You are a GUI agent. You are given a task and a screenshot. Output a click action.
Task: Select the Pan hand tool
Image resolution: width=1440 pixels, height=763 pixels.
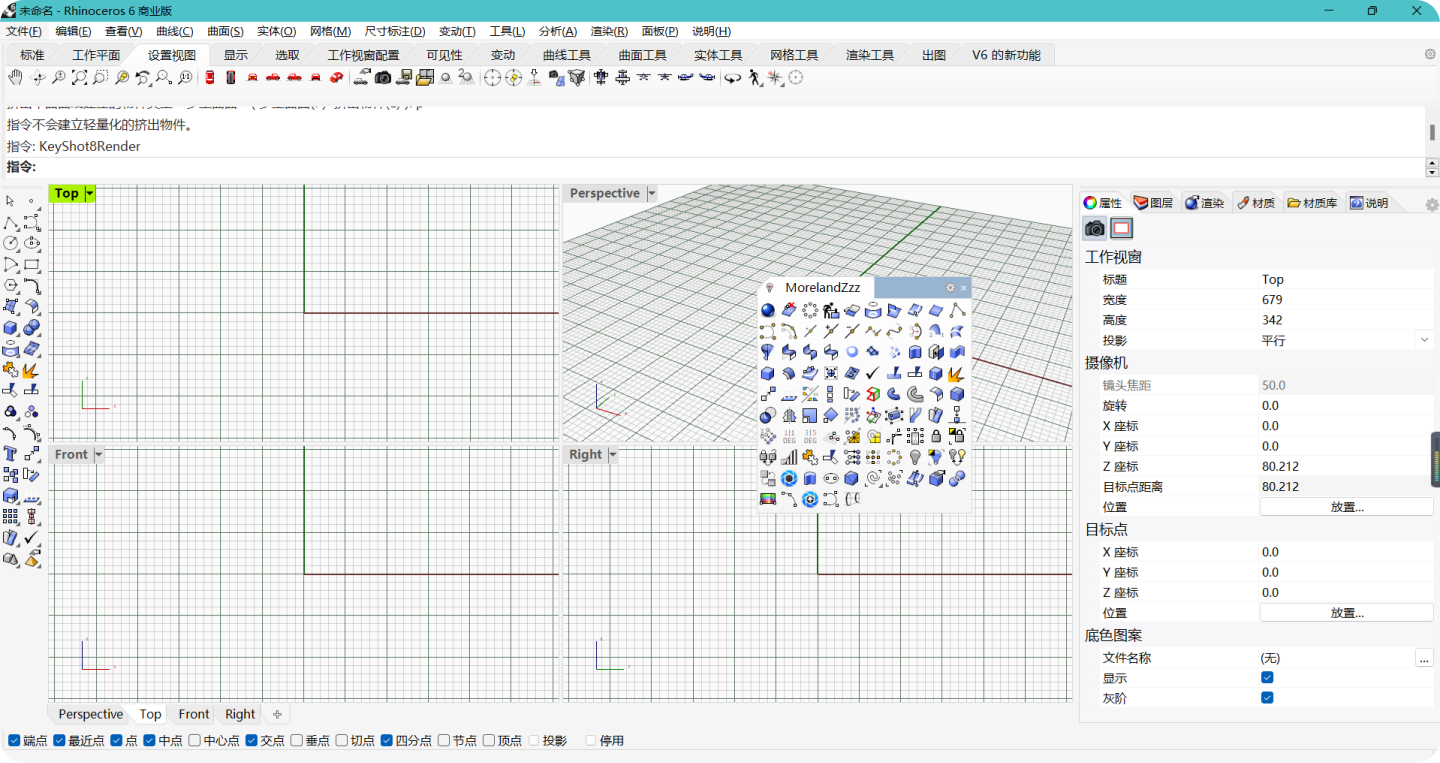(15, 78)
